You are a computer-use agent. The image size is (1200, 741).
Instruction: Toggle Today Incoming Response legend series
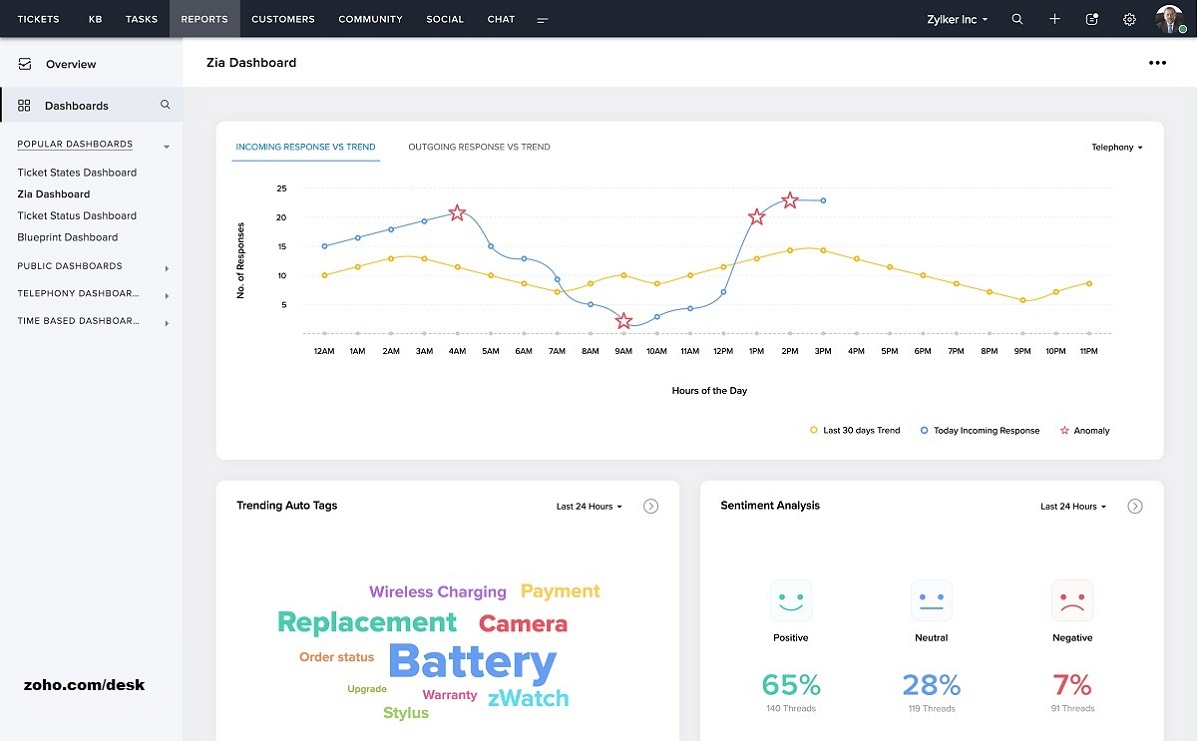(x=980, y=431)
